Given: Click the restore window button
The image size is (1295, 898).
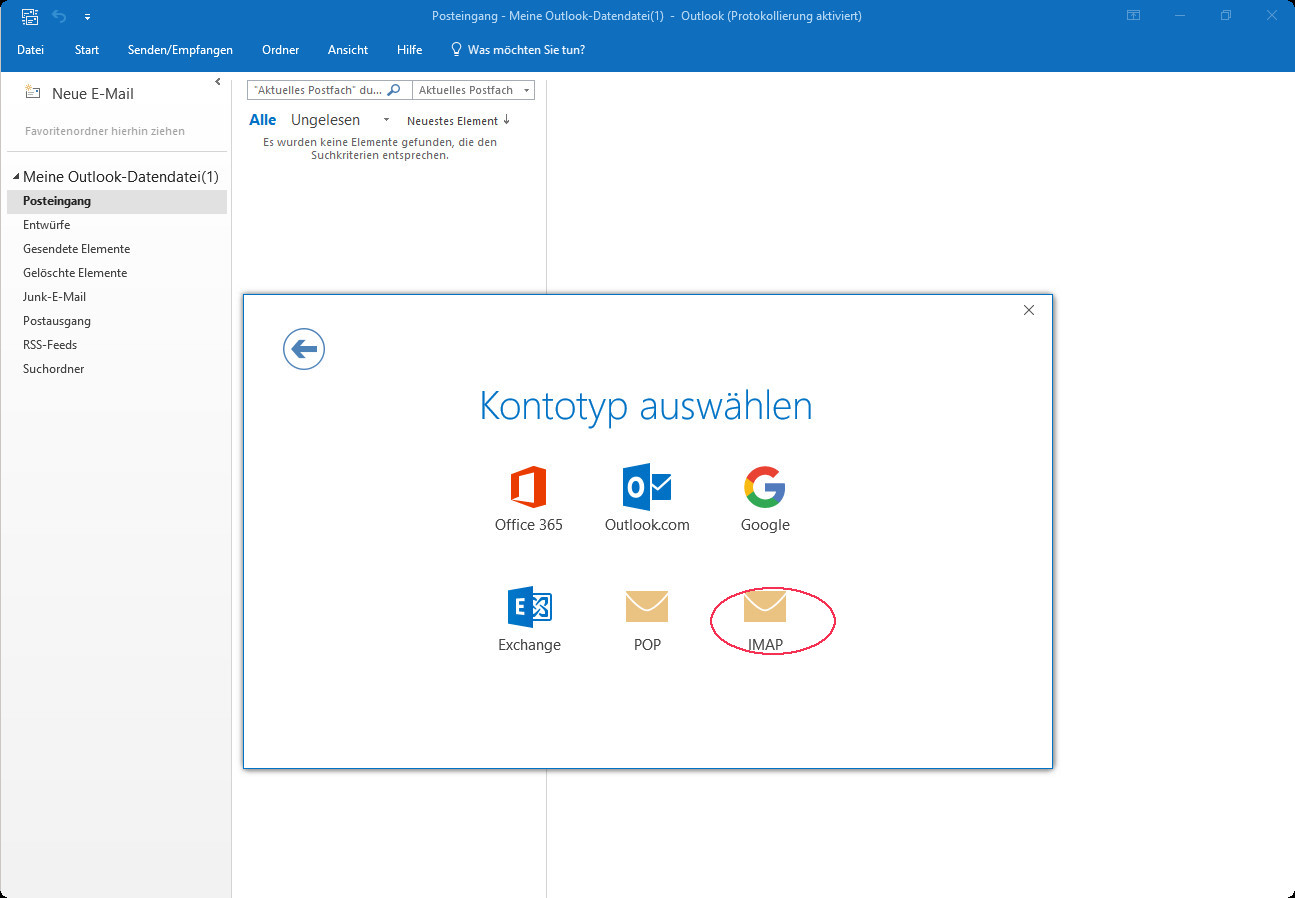Looking at the screenshot, I should 1226,16.
